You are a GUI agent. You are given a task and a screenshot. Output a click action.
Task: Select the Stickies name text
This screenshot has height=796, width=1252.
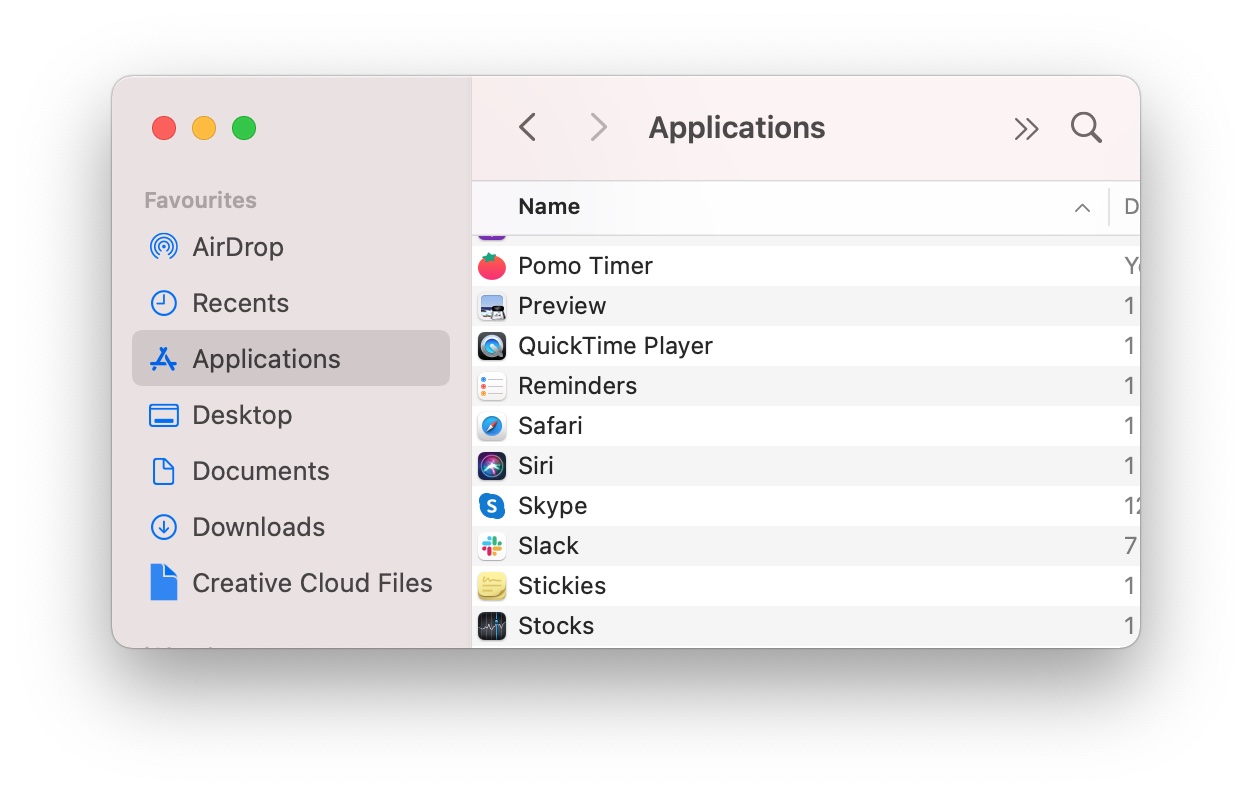[x=562, y=586]
